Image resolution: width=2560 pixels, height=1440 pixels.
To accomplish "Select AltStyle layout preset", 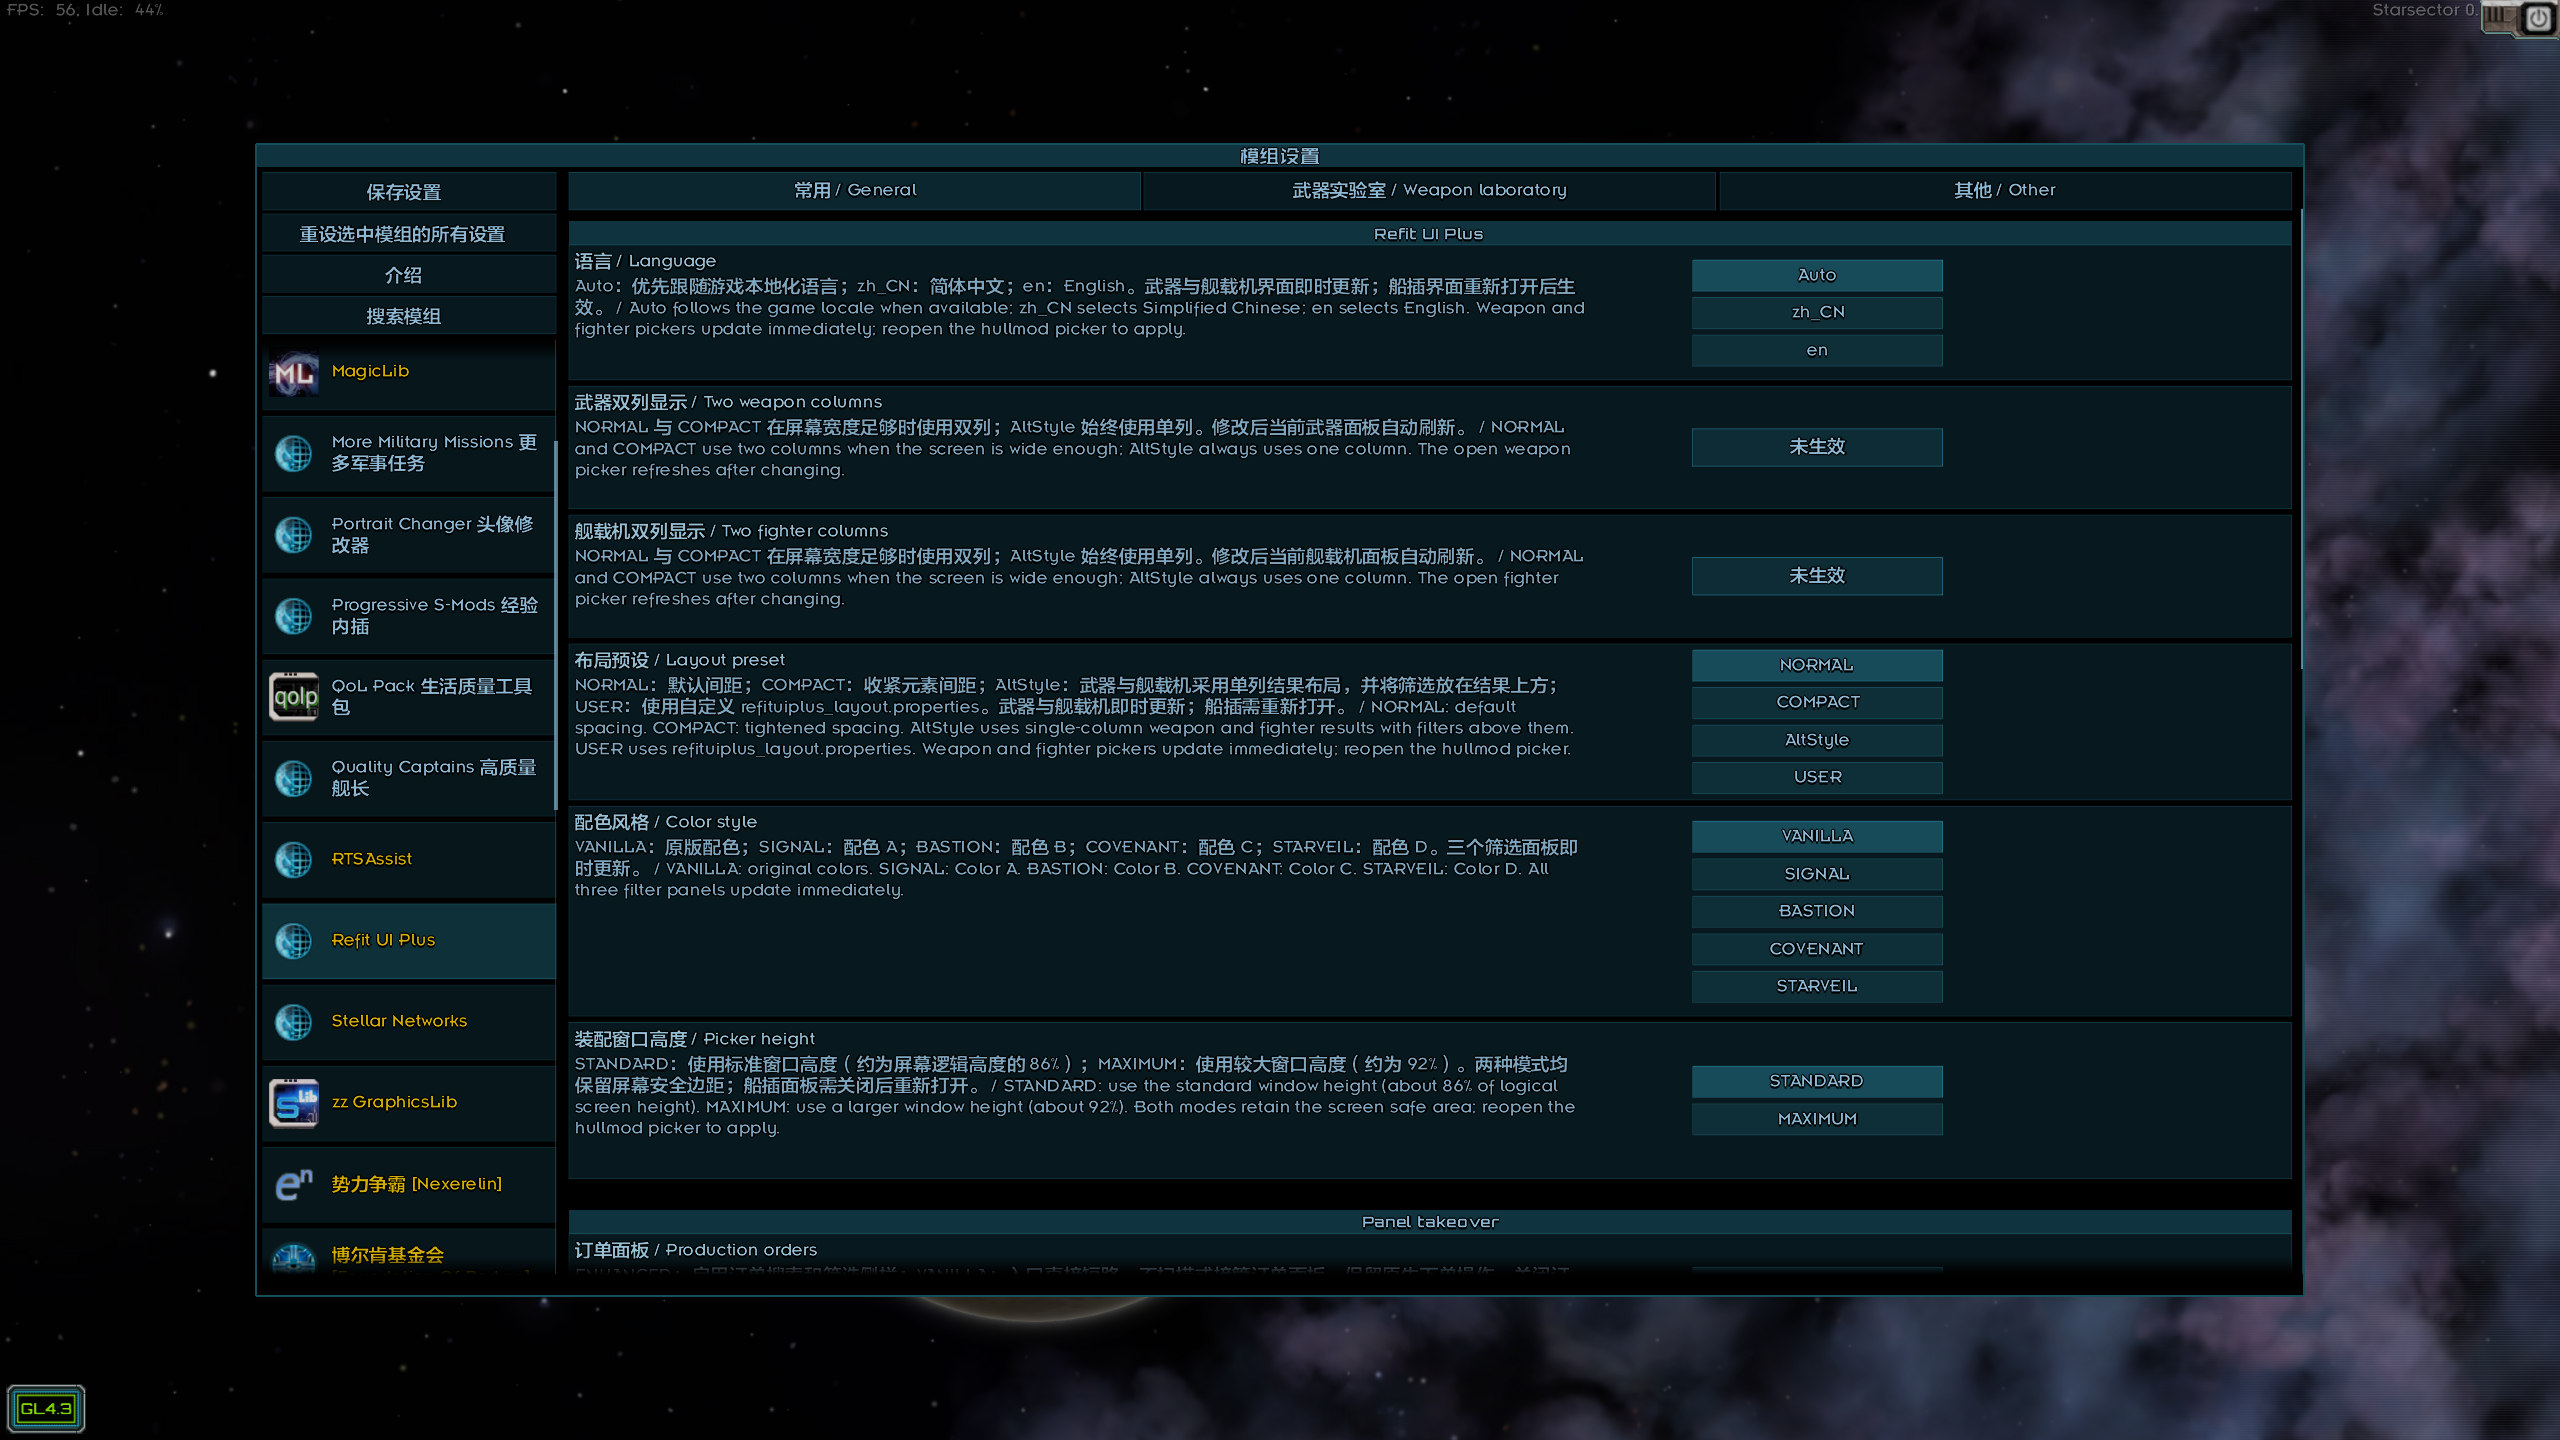I will tap(1817, 740).
